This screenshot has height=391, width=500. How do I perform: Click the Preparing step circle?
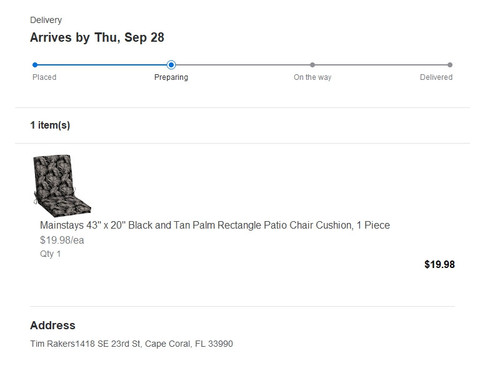[x=171, y=65]
